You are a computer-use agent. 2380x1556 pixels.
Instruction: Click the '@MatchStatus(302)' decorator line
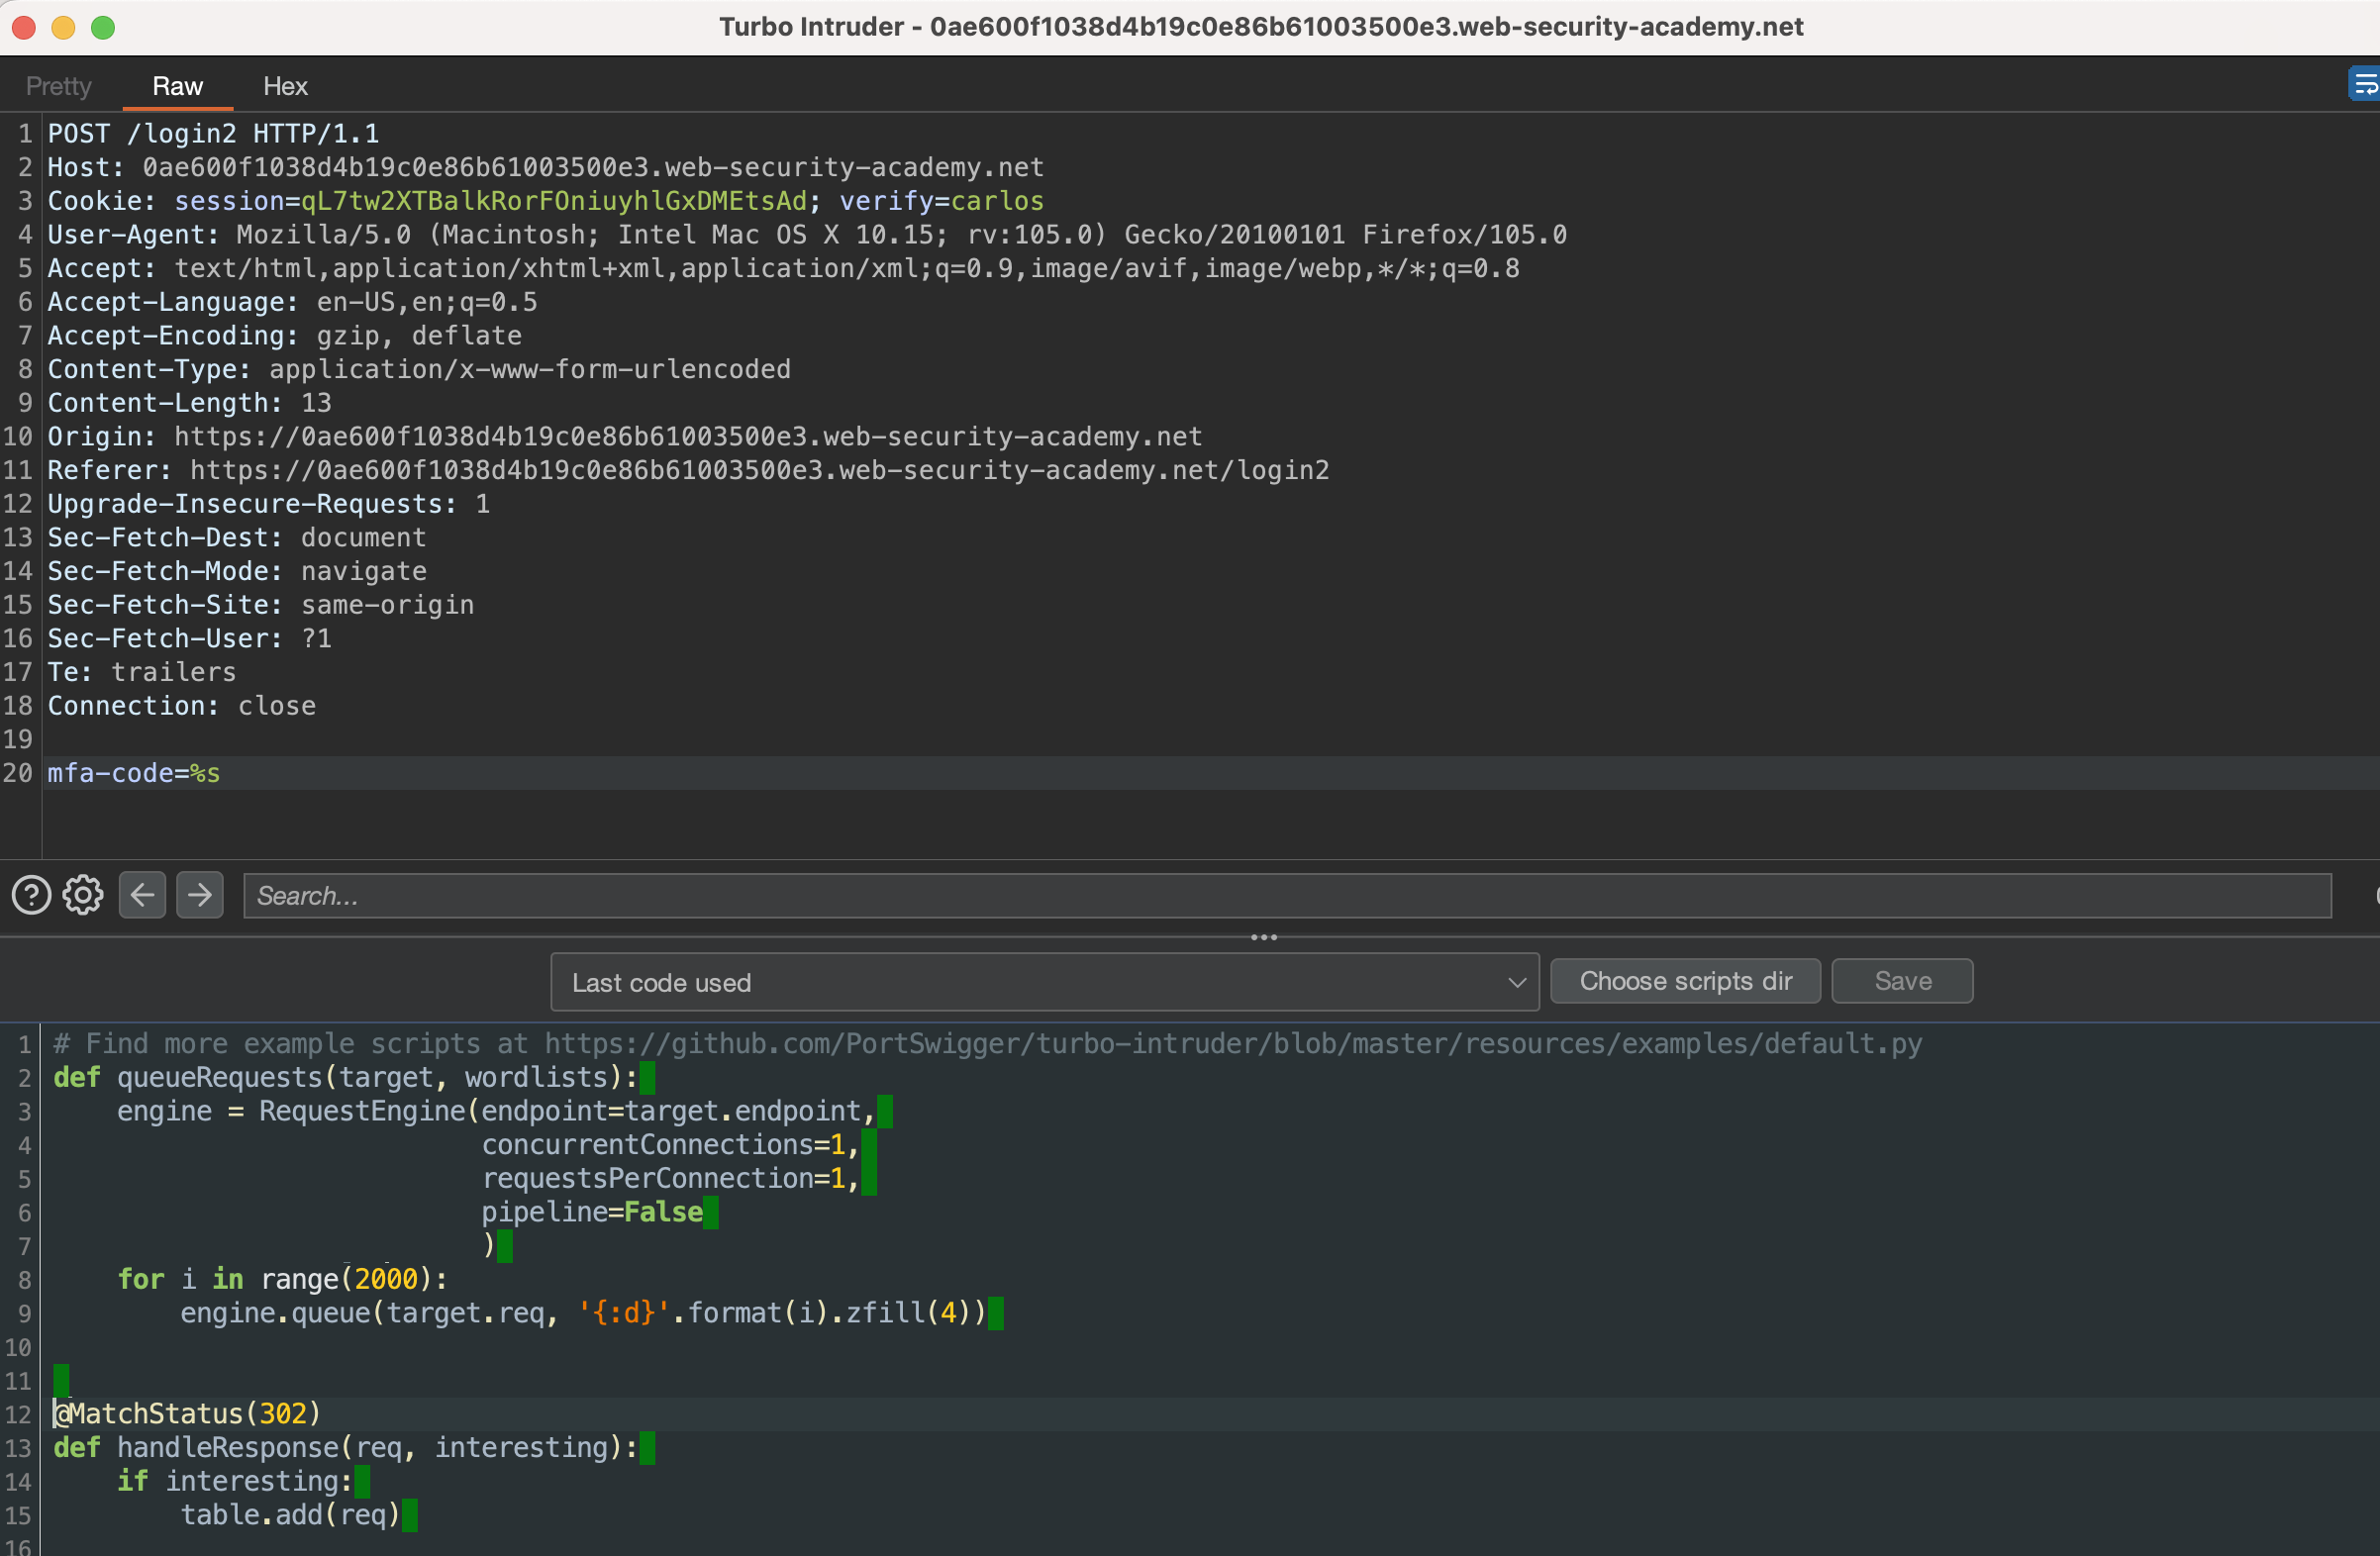coord(187,1414)
